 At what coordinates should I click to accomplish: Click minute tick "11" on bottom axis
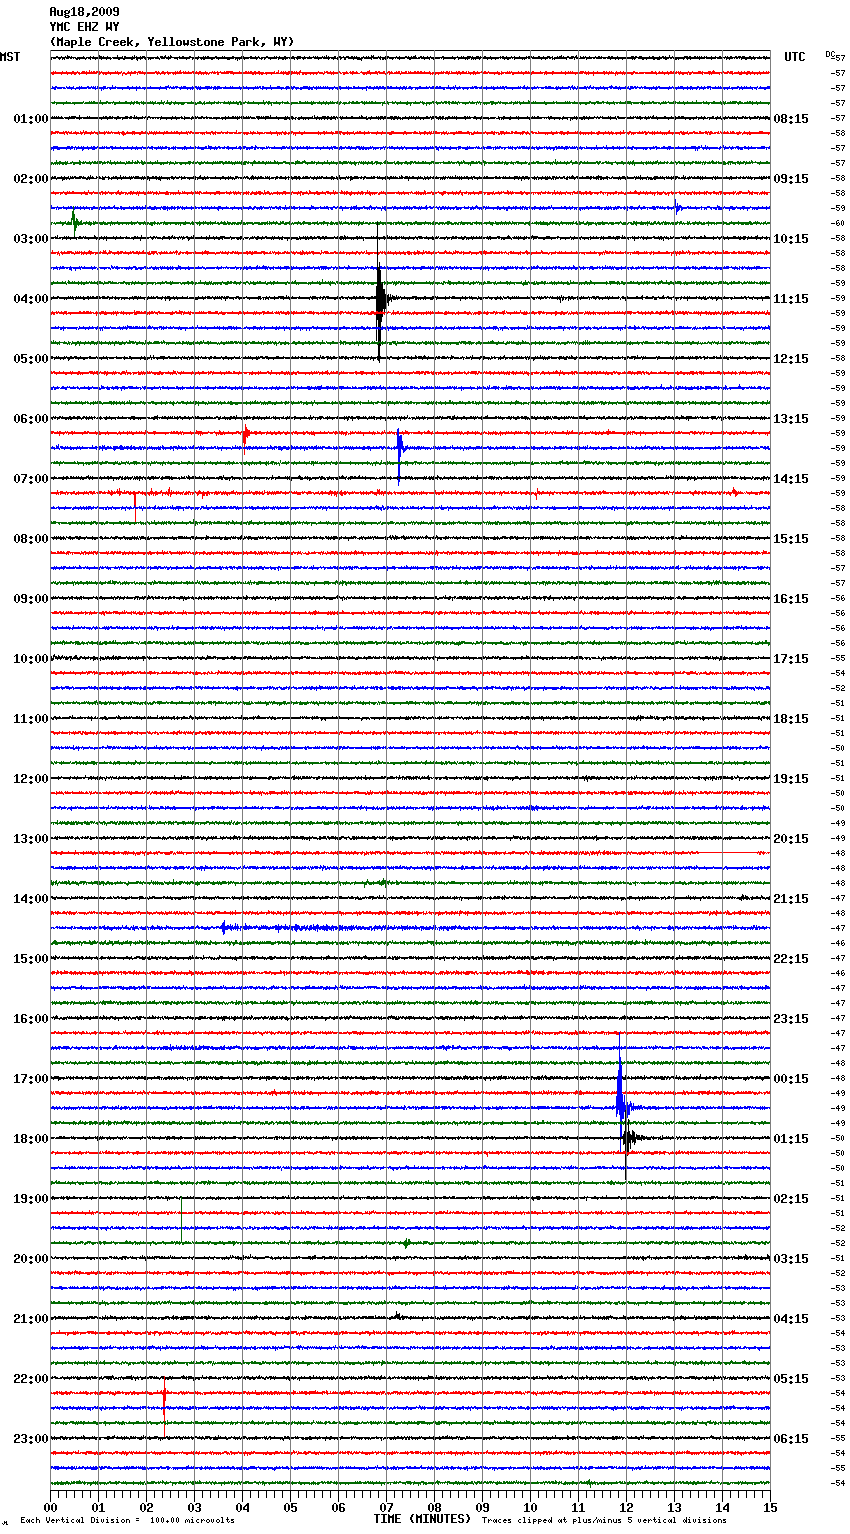pos(579,1507)
